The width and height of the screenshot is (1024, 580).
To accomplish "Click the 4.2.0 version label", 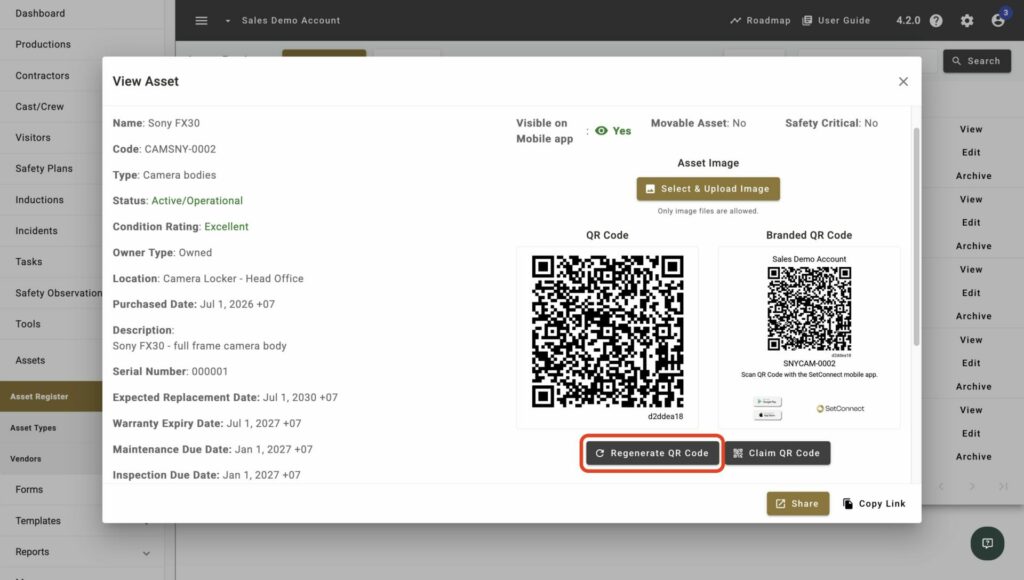I will pyautogui.click(x=908, y=20).
